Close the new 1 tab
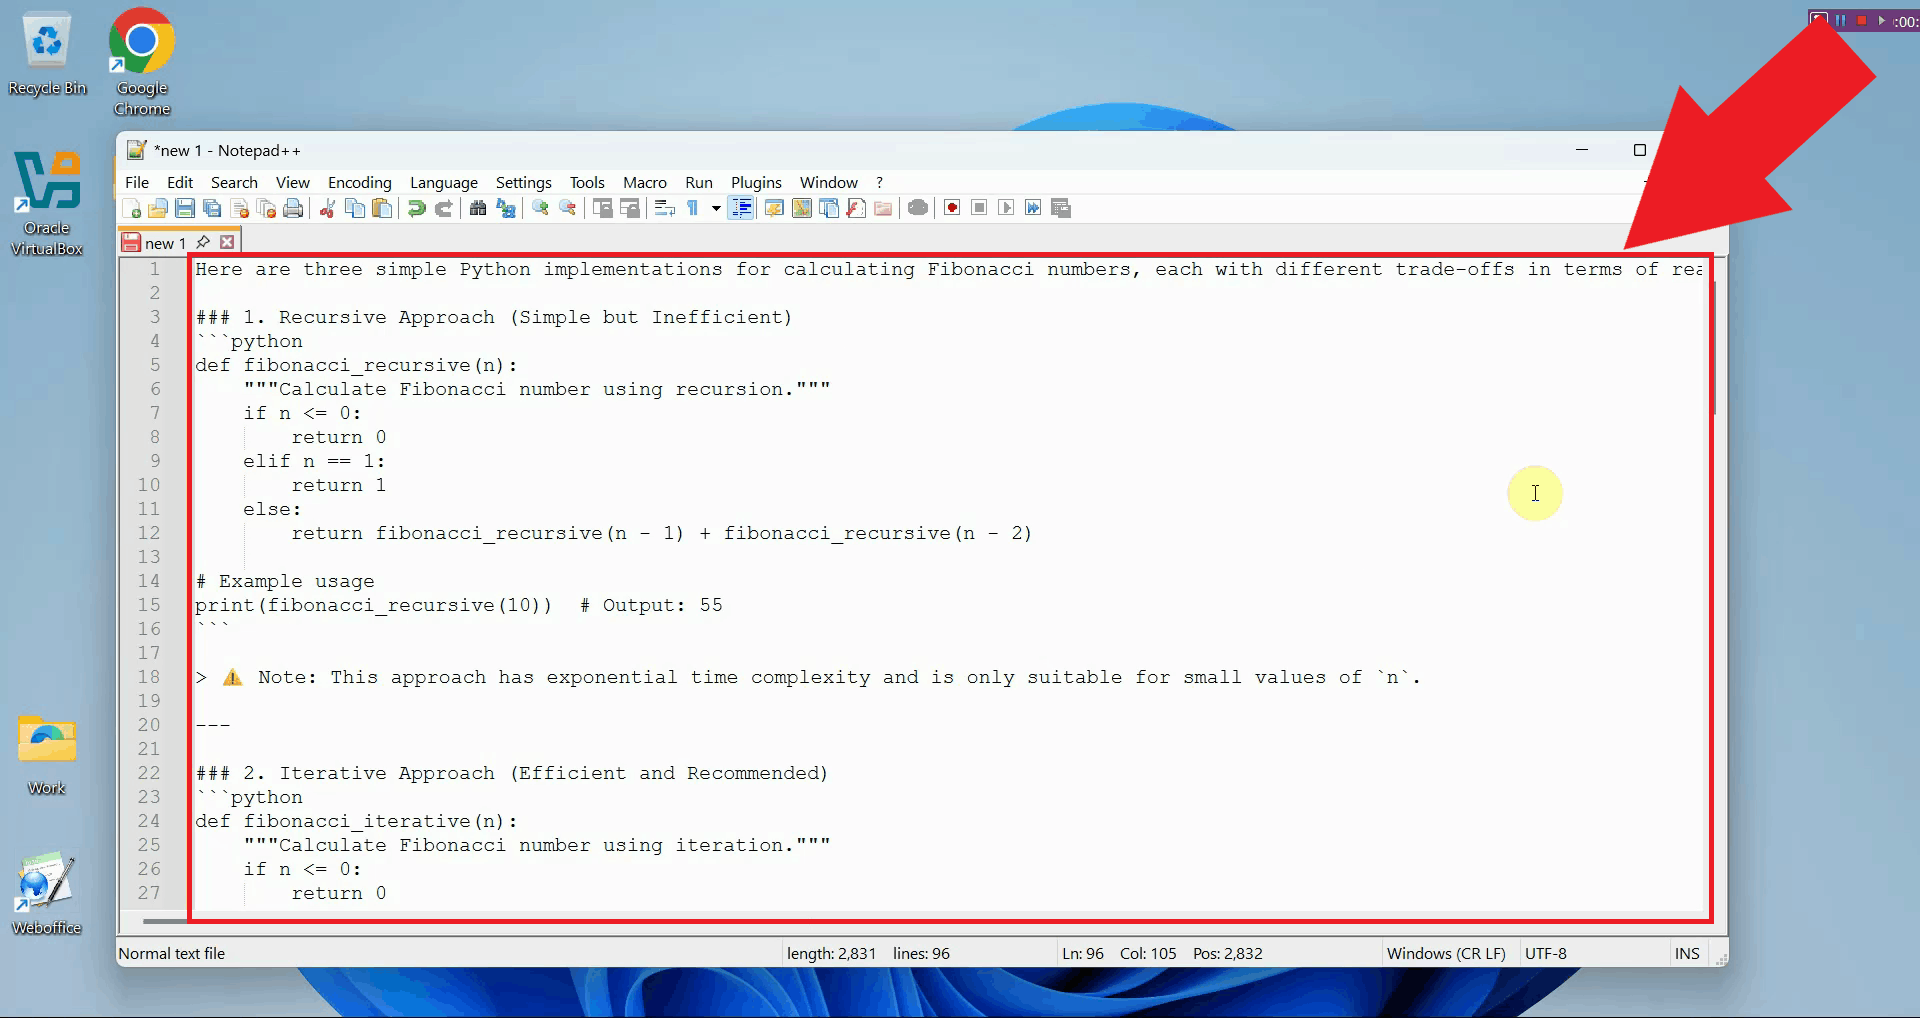 pyautogui.click(x=228, y=242)
